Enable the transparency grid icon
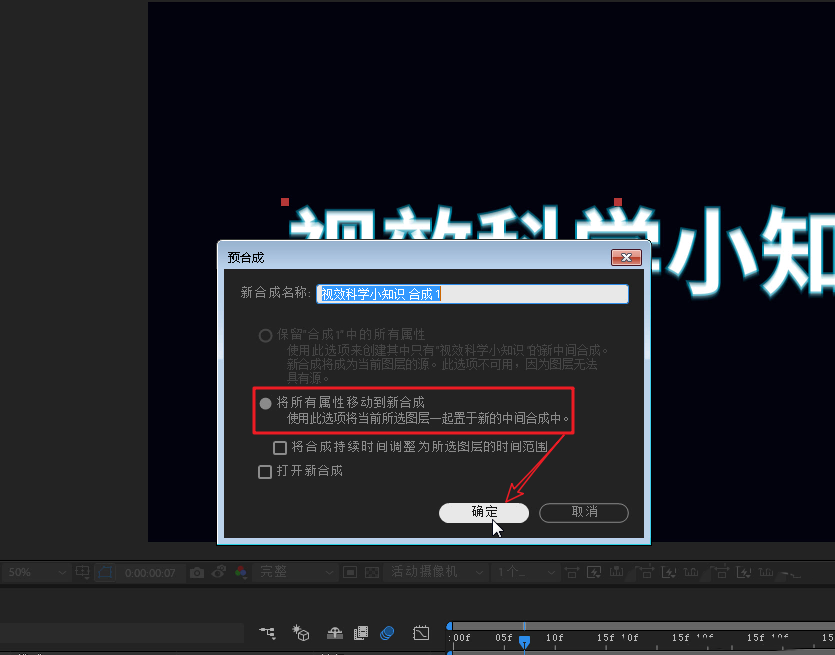 [372, 572]
